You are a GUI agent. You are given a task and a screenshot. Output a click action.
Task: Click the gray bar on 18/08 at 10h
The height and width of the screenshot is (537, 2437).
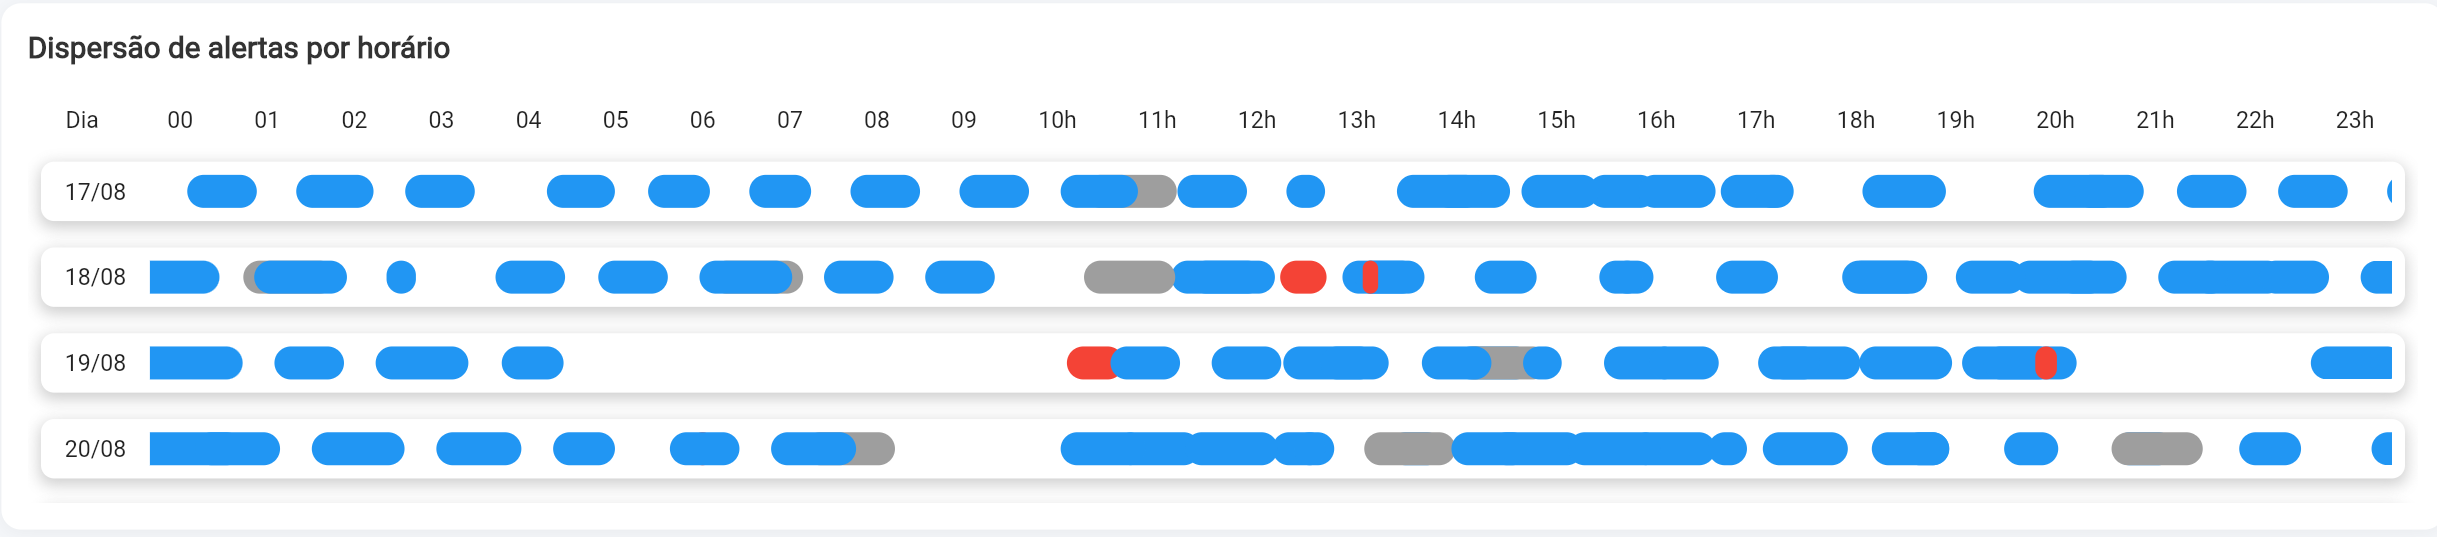pyautogui.click(x=1128, y=277)
